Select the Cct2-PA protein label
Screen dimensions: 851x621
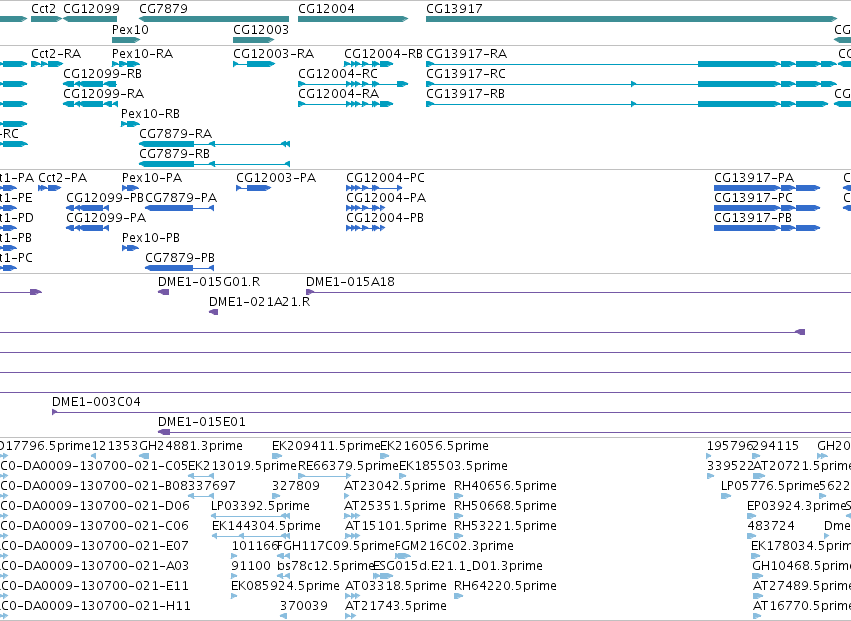(62, 178)
